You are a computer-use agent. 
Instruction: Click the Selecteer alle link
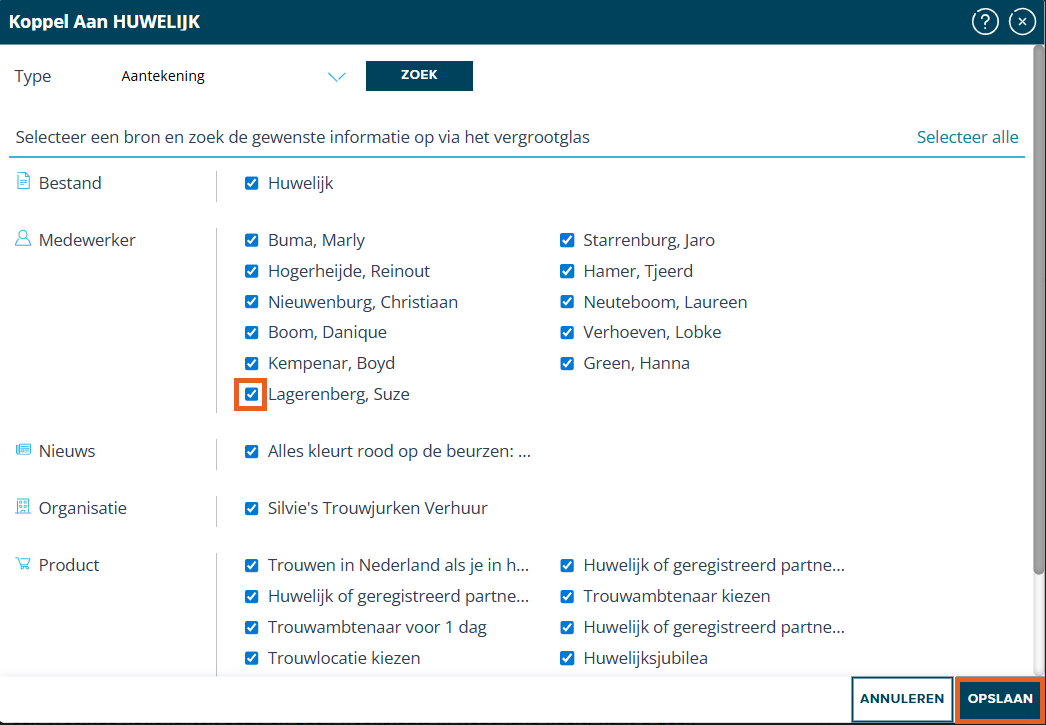click(967, 137)
